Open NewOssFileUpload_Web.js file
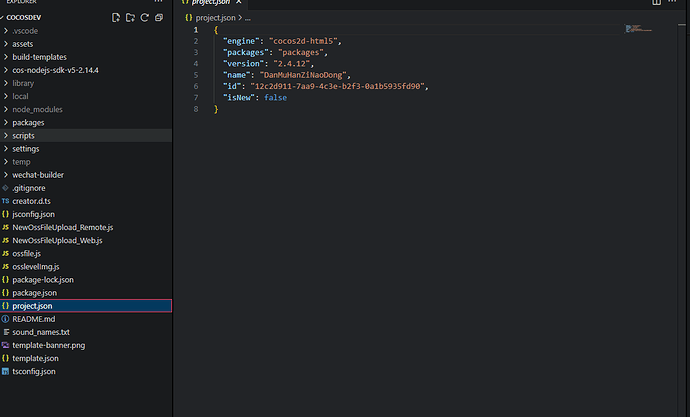The height and width of the screenshot is (417, 690). click(x=57, y=240)
